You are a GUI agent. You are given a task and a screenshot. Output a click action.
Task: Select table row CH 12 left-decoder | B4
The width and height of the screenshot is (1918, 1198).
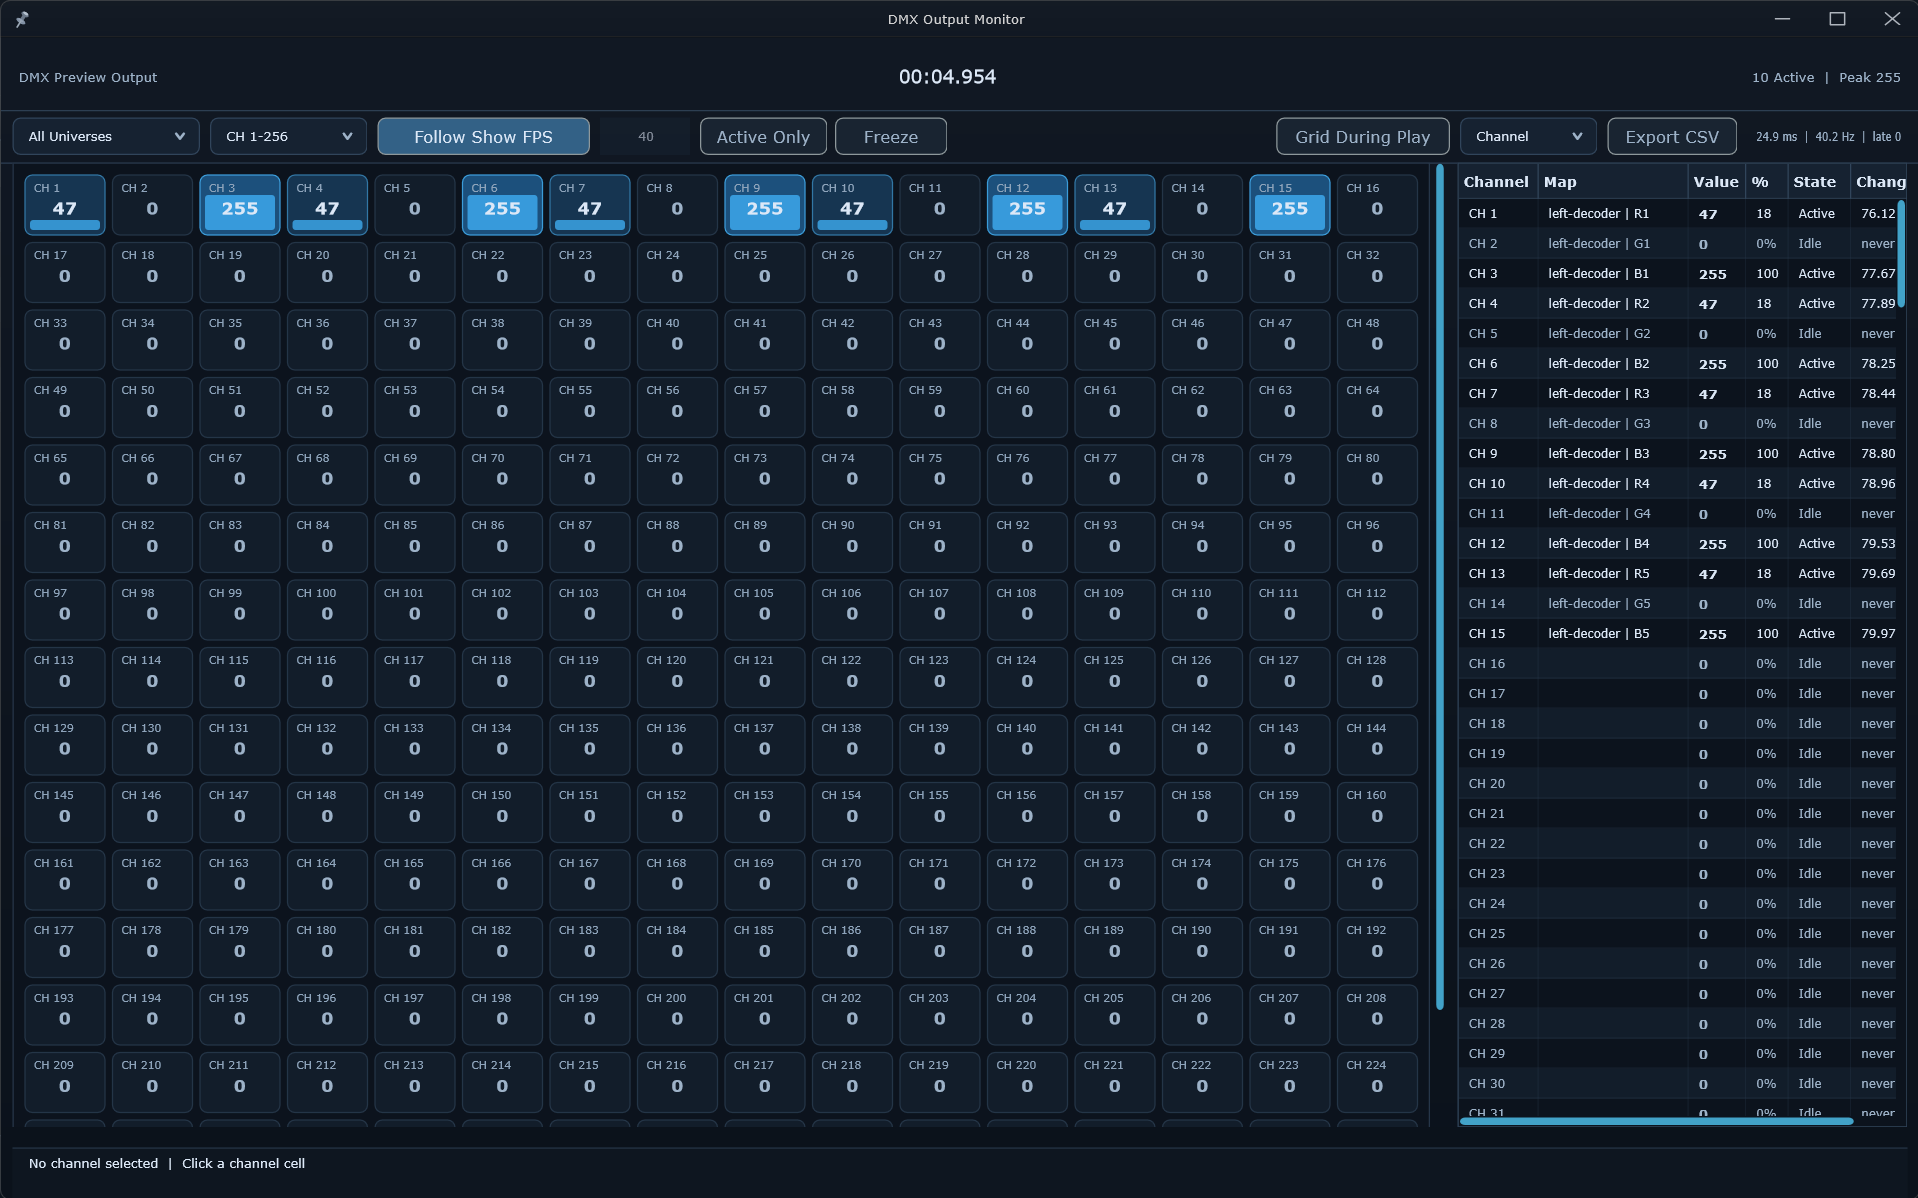point(1678,544)
